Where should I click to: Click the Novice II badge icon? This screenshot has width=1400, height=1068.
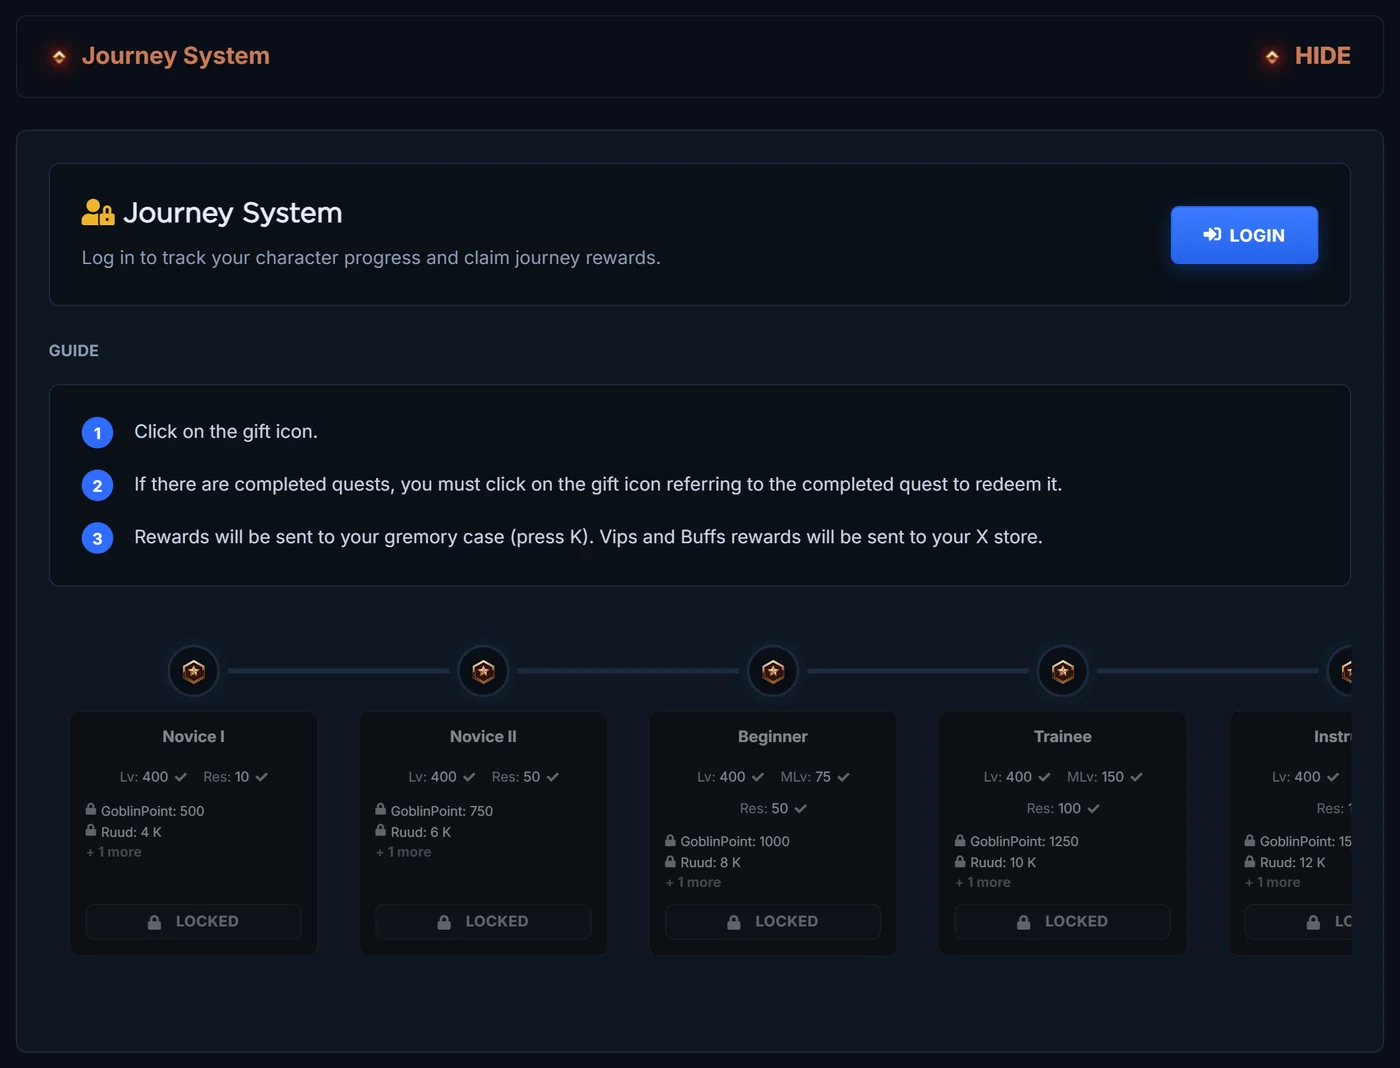click(x=483, y=671)
